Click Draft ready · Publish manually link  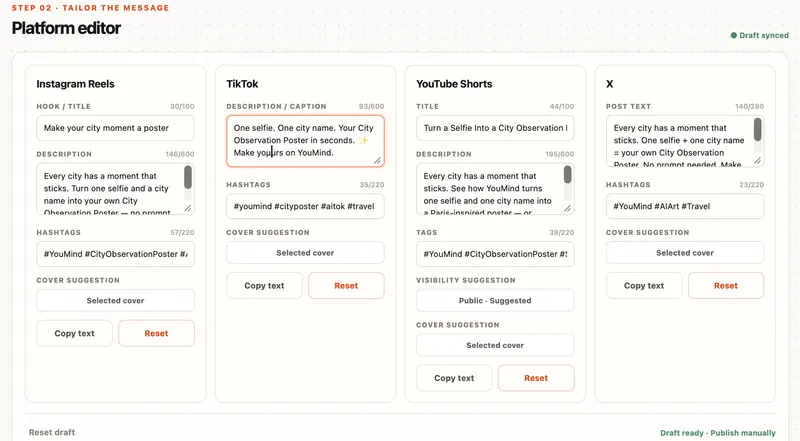[x=718, y=433]
